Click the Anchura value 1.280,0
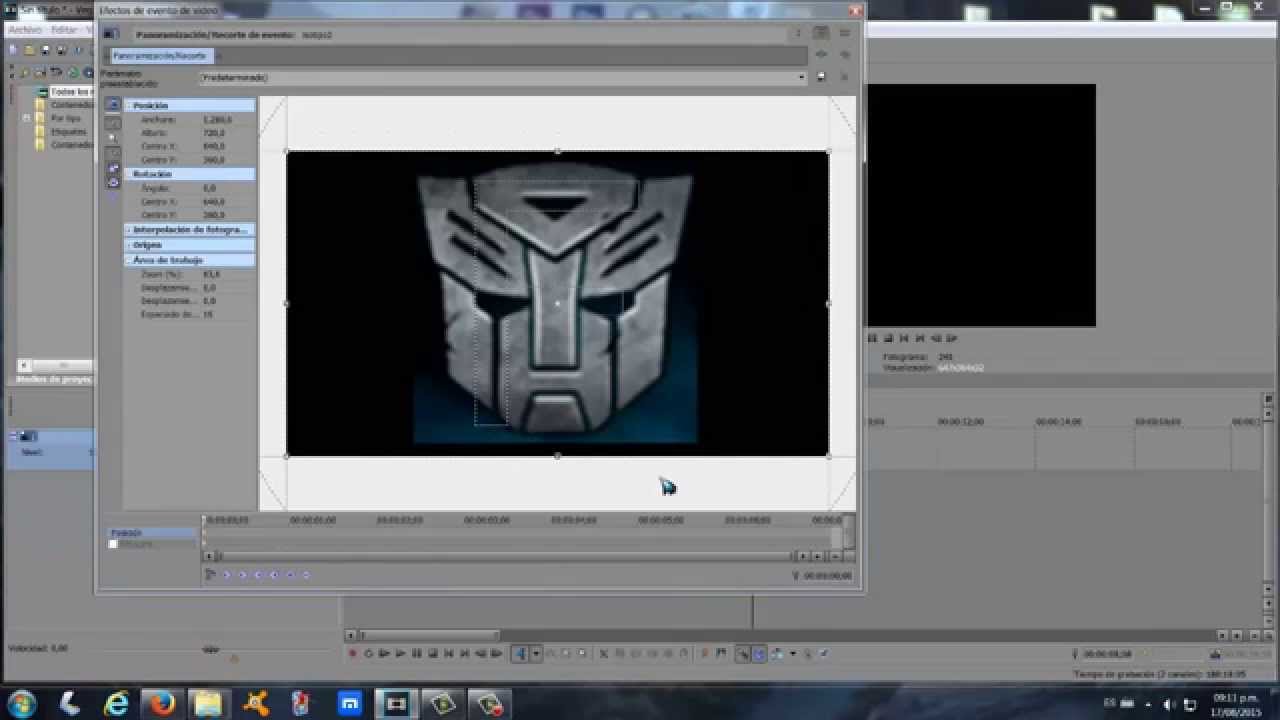 click(217, 119)
